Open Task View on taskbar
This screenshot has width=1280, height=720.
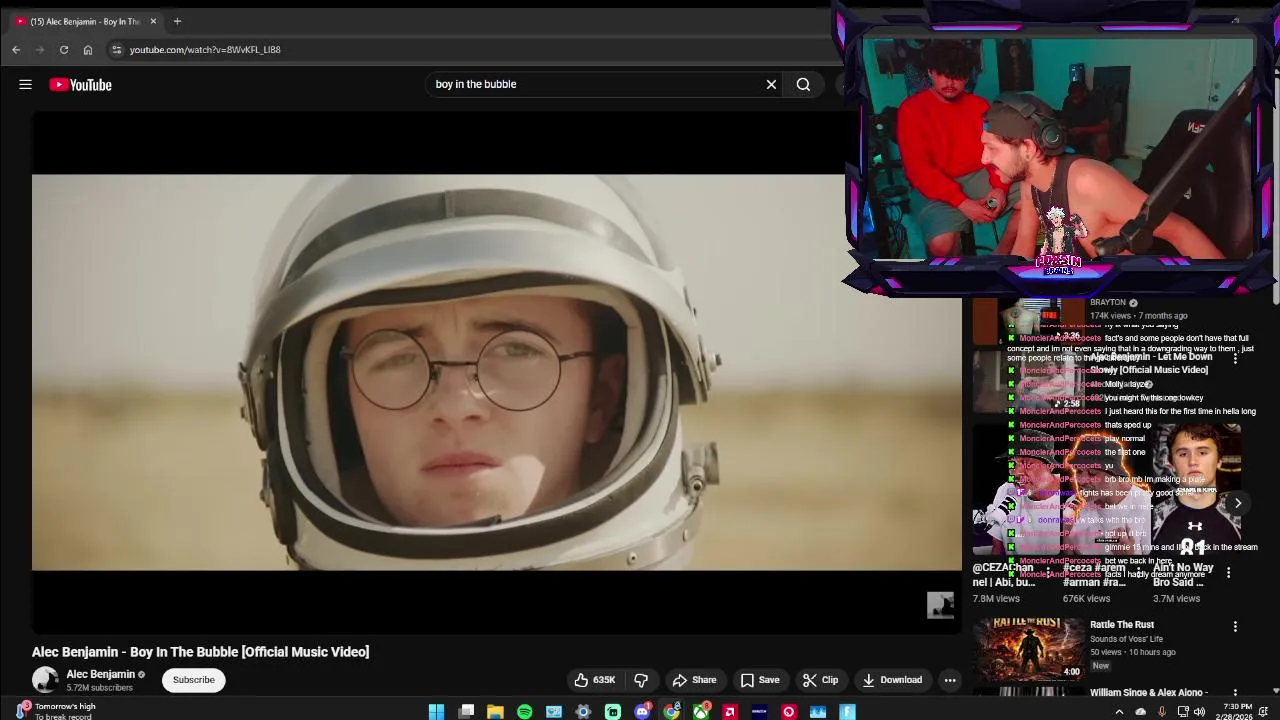466,712
